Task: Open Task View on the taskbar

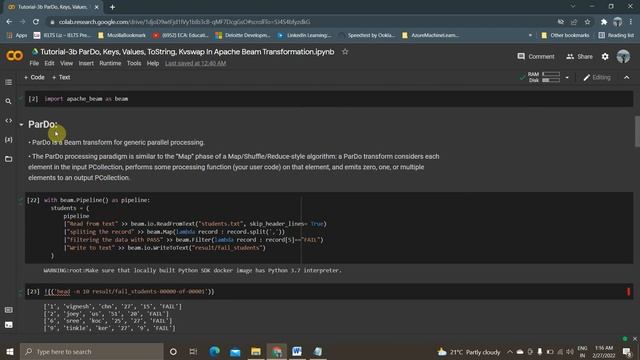Action: point(193,351)
